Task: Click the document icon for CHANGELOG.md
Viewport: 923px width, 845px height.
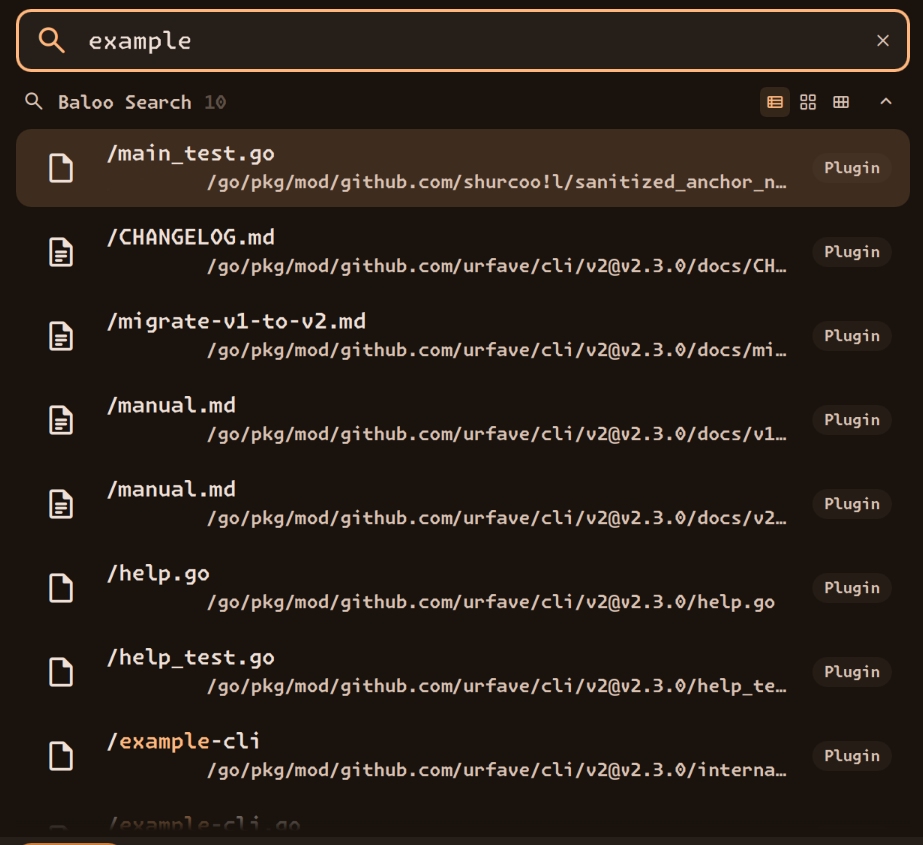Action: click(x=61, y=252)
